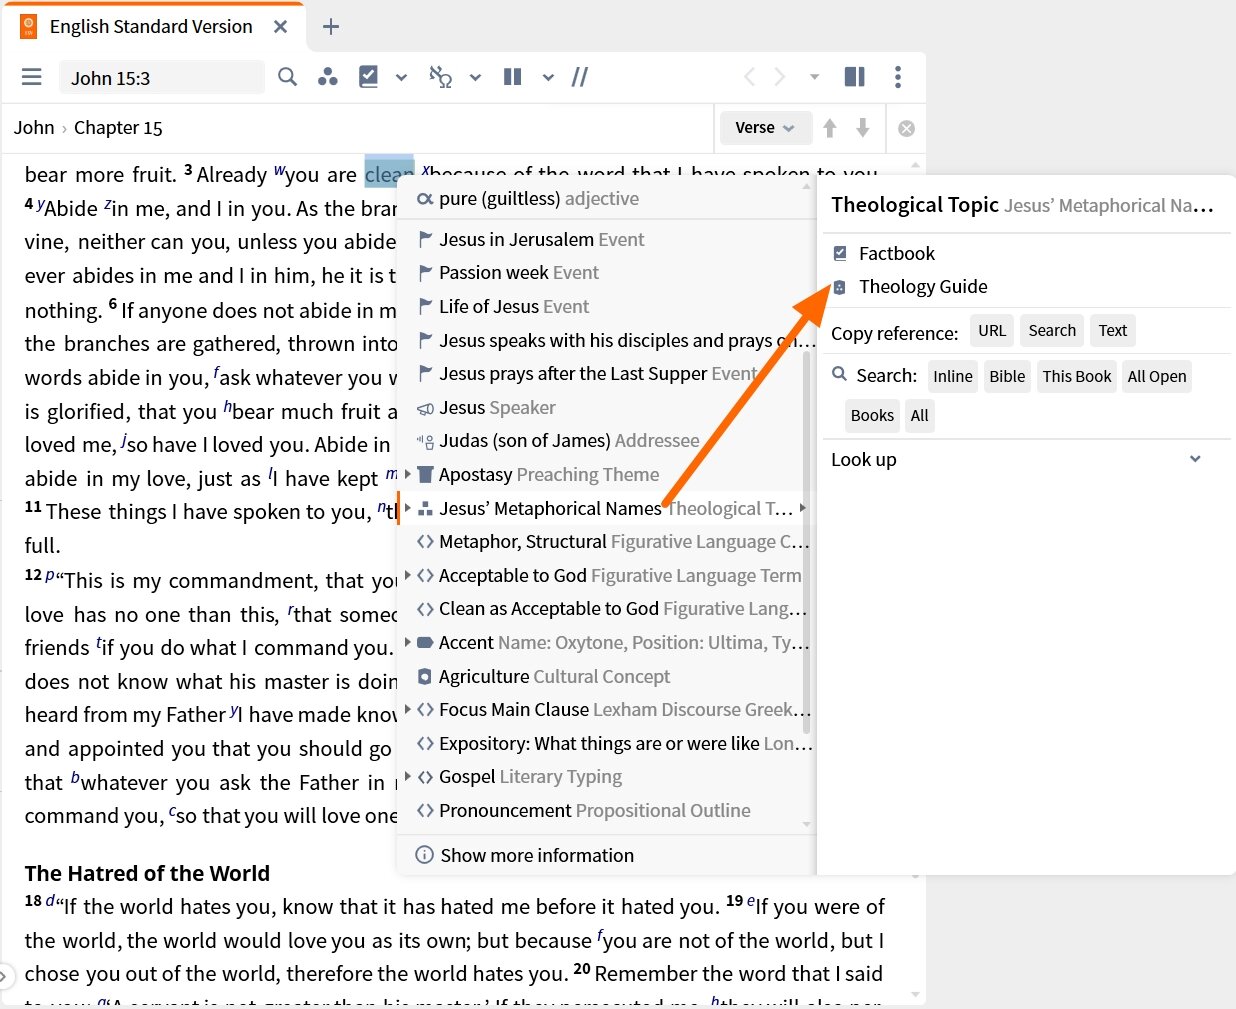The image size is (1236, 1009).
Task: Click the John breadcrumb
Action: coord(34,128)
